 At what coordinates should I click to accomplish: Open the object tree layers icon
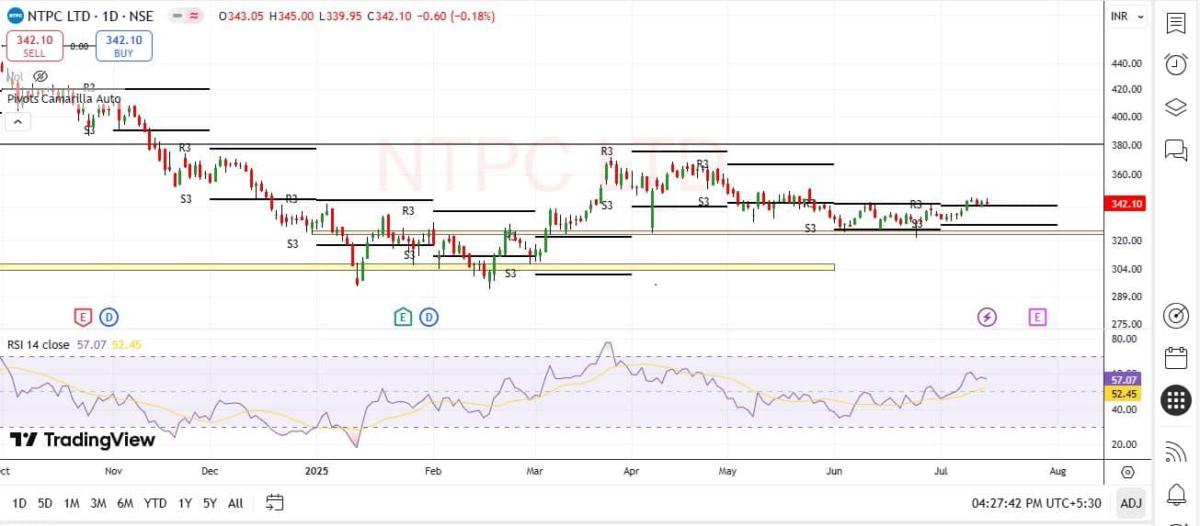click(x=1175, y=107)
